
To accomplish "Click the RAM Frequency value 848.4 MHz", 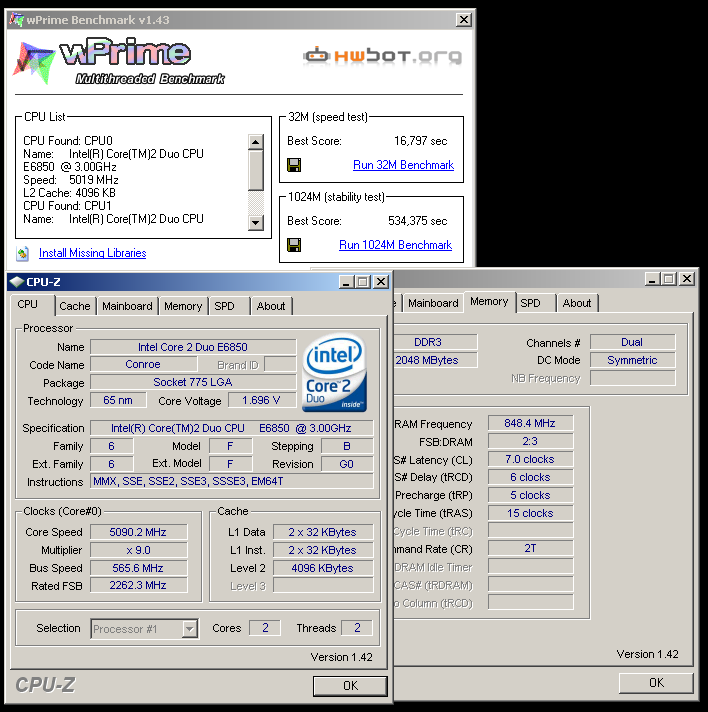I will 530,423.
